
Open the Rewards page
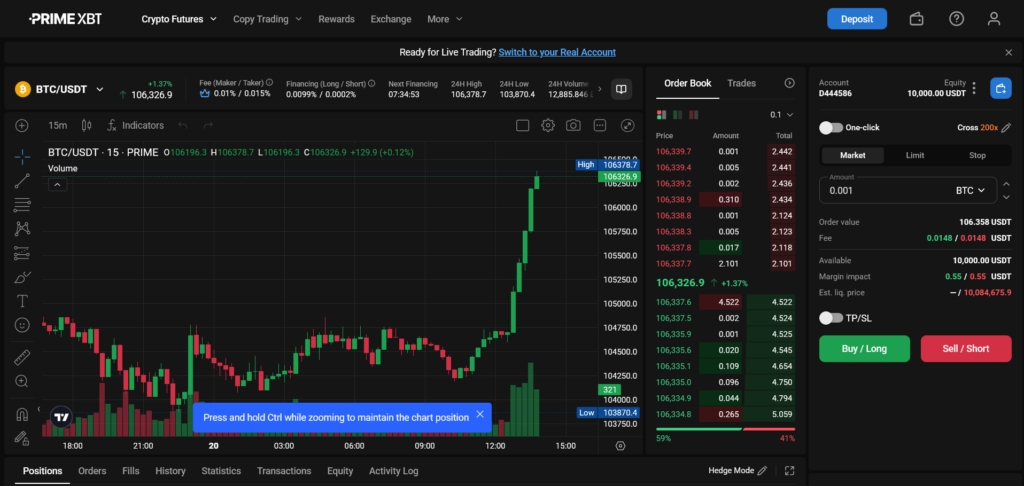[x=336, y=19]
